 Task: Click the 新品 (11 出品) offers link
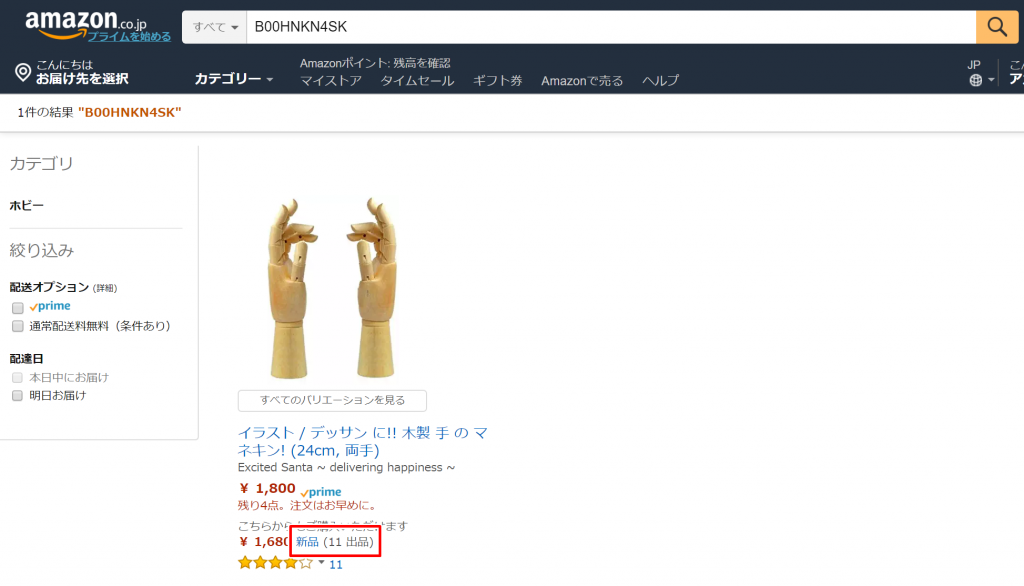(x=334, y=542)
